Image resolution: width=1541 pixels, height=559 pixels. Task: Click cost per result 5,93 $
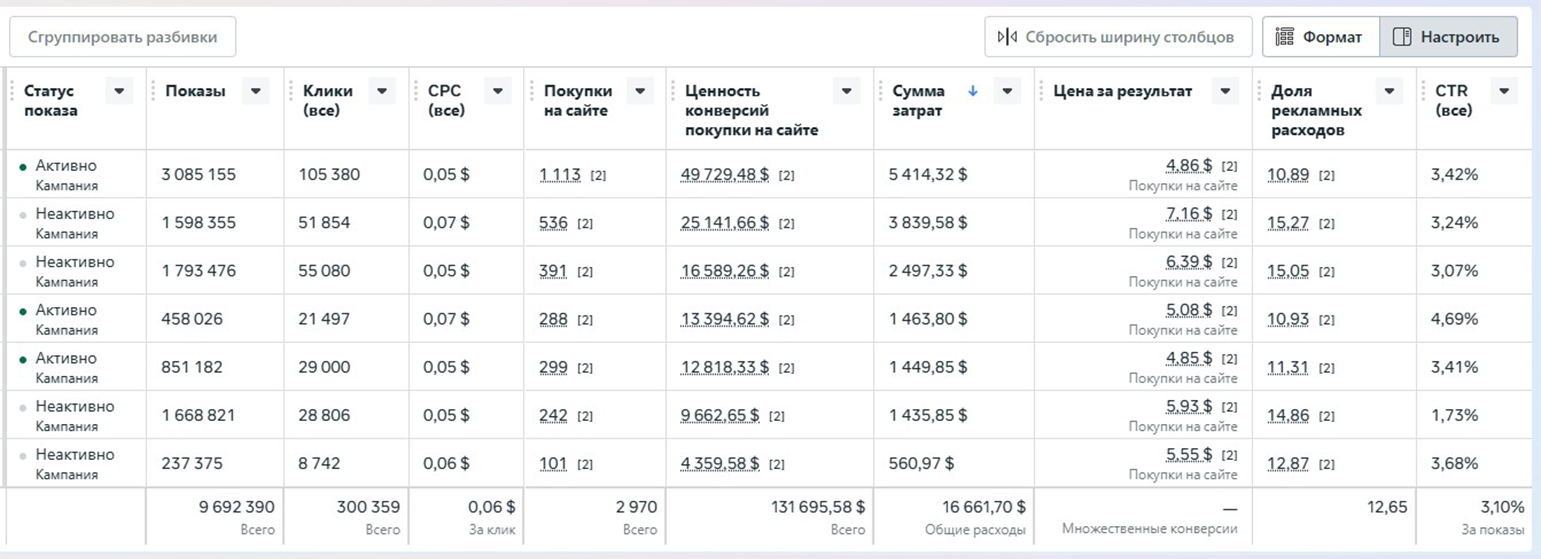click(1189, 405)
